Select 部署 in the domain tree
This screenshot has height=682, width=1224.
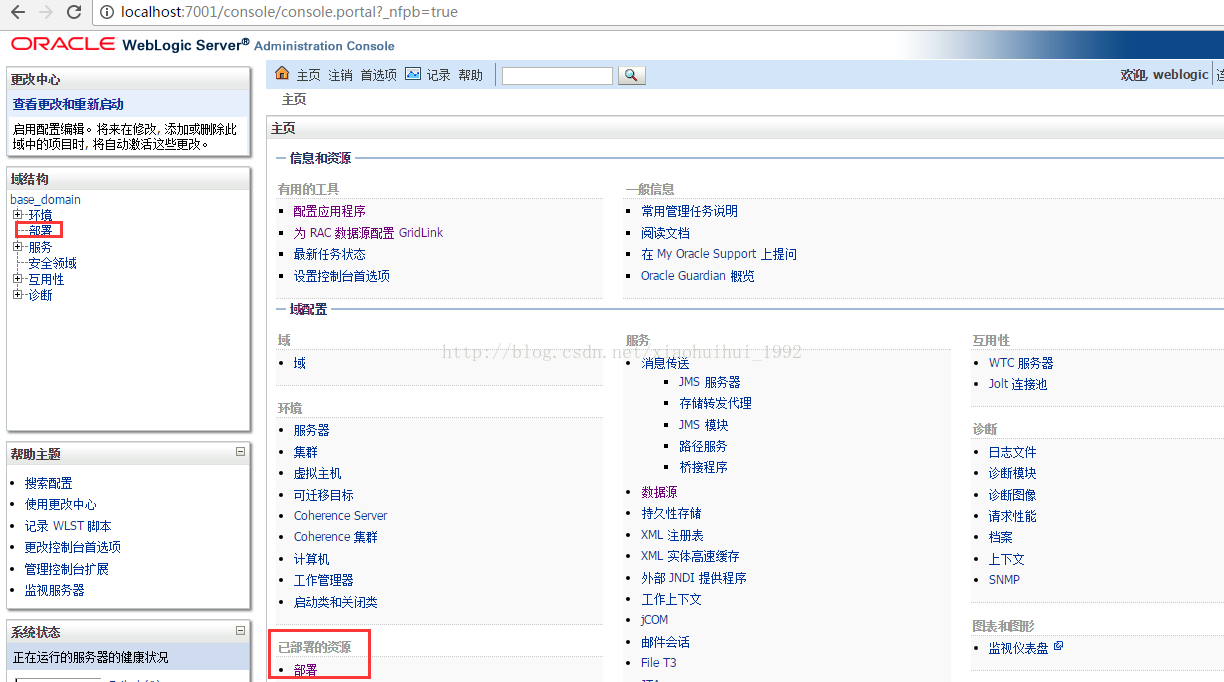(x=40, y=231)
